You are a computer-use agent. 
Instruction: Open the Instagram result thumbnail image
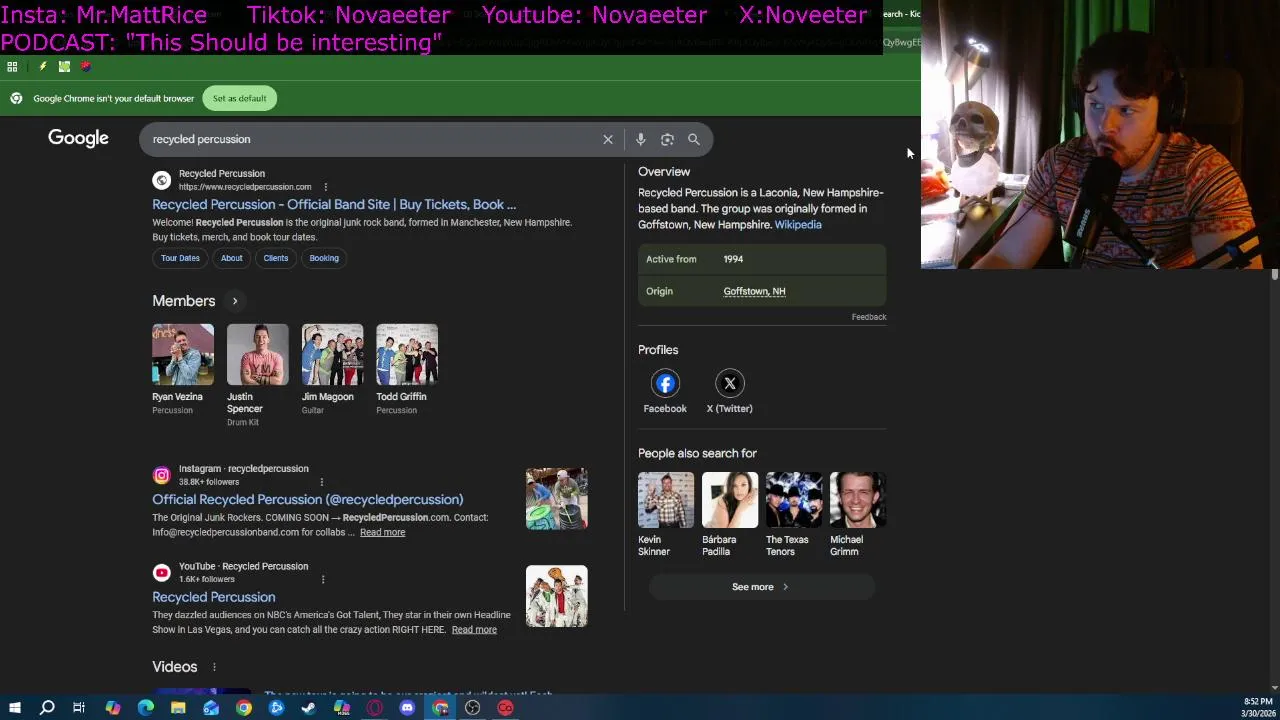point(557,499)
